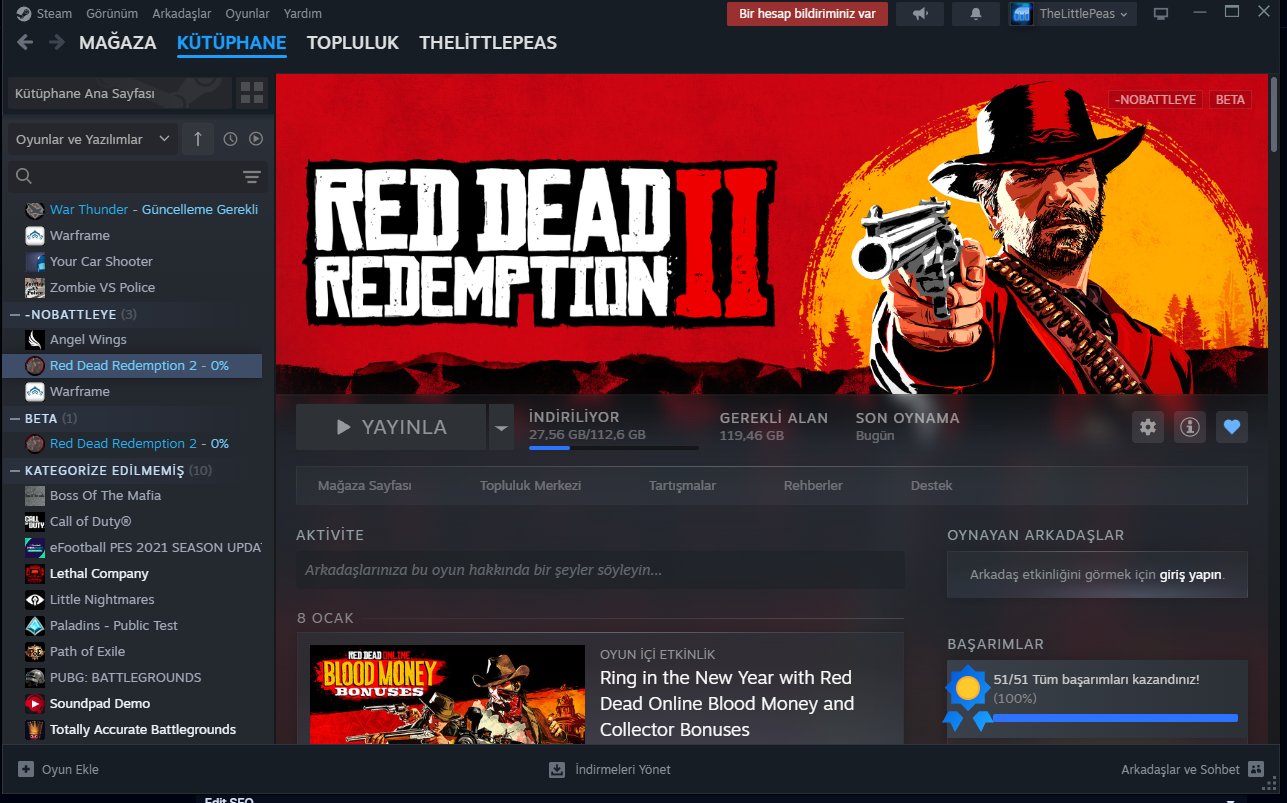The height and width of the screenshot is (803, 1287).
Task: Open the Yardım menu
Action: 303,14
